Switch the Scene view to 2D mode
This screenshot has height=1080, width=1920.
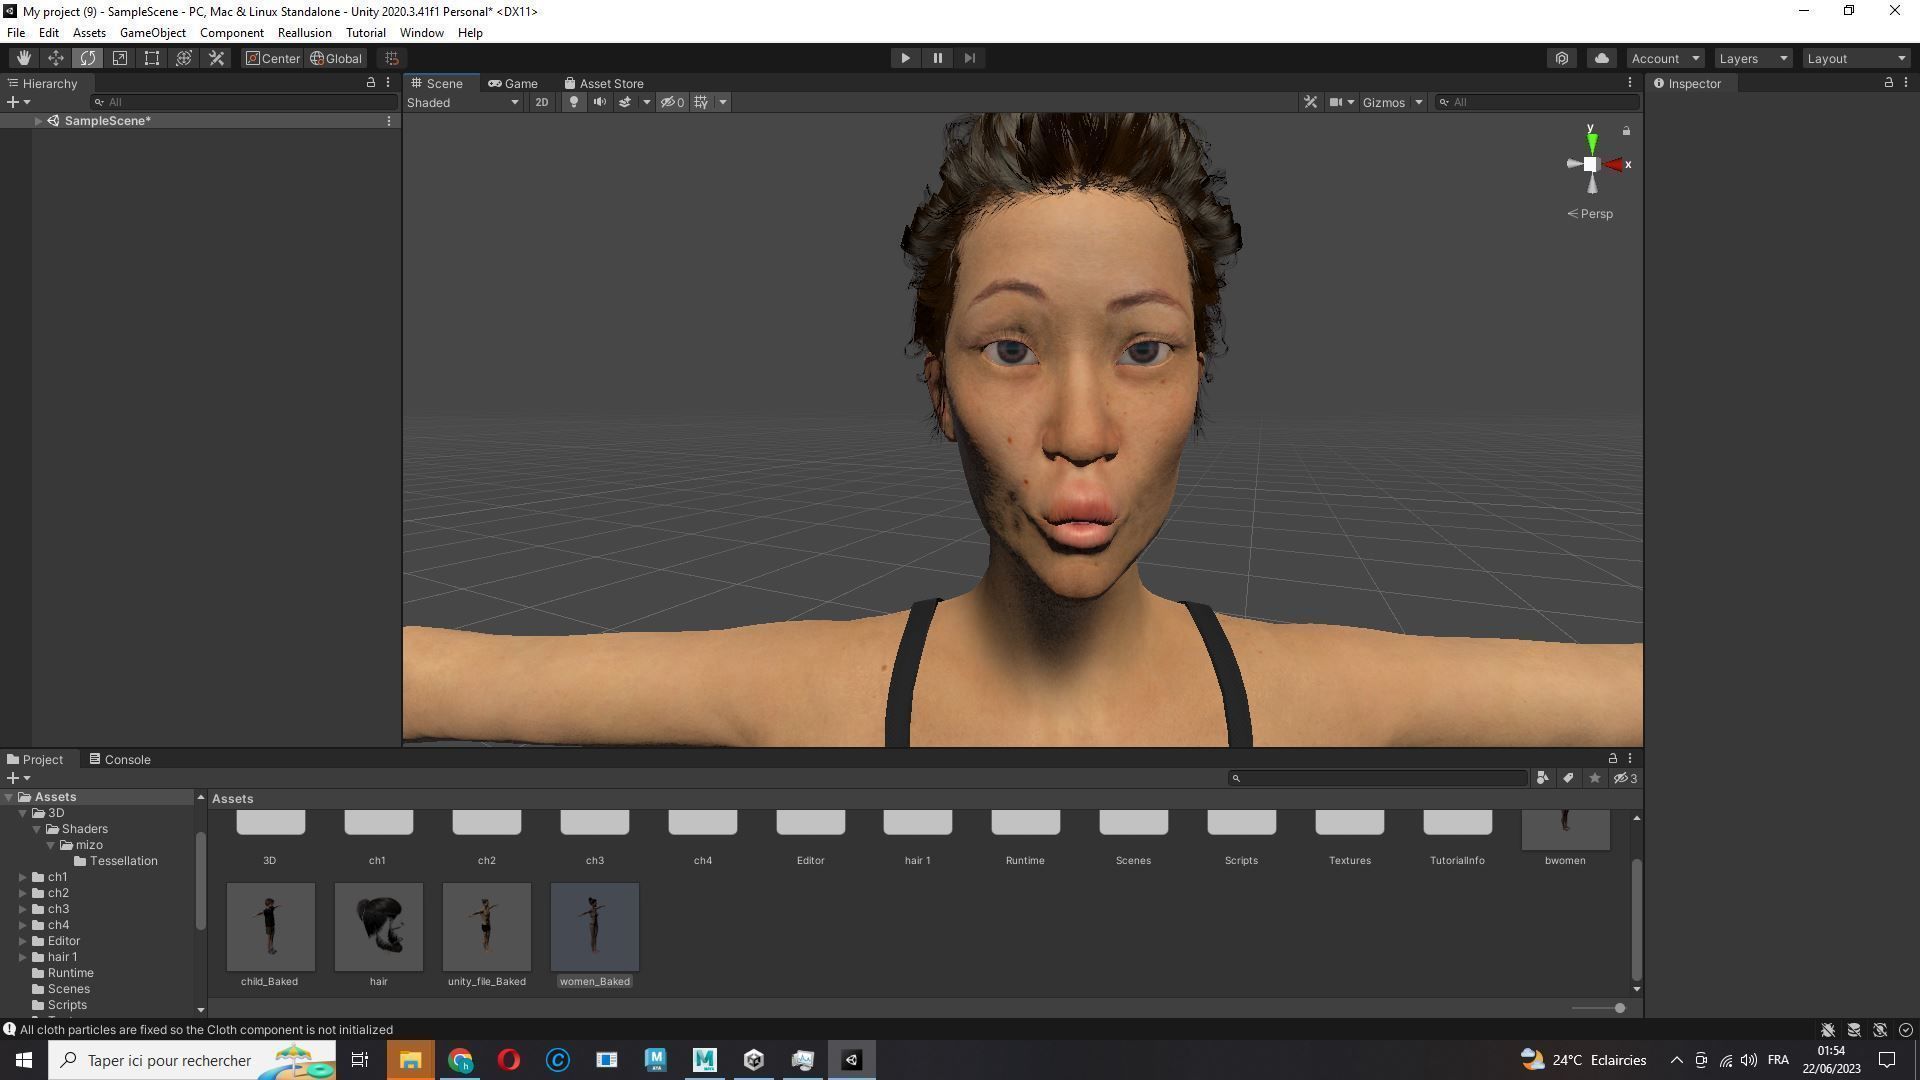point(541,102)
